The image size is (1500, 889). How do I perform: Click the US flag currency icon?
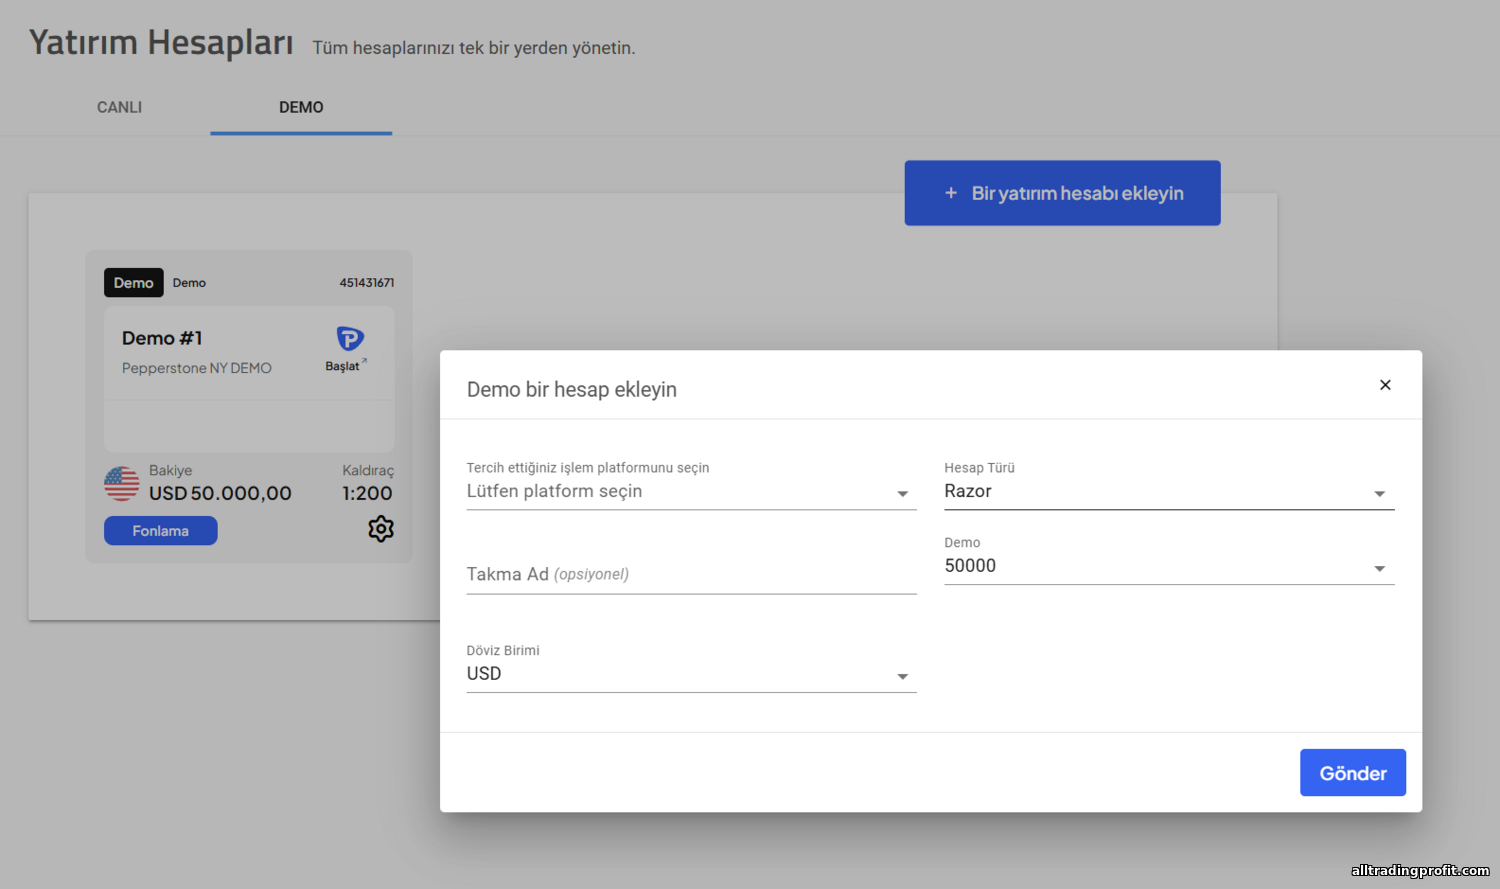[122, 484]
